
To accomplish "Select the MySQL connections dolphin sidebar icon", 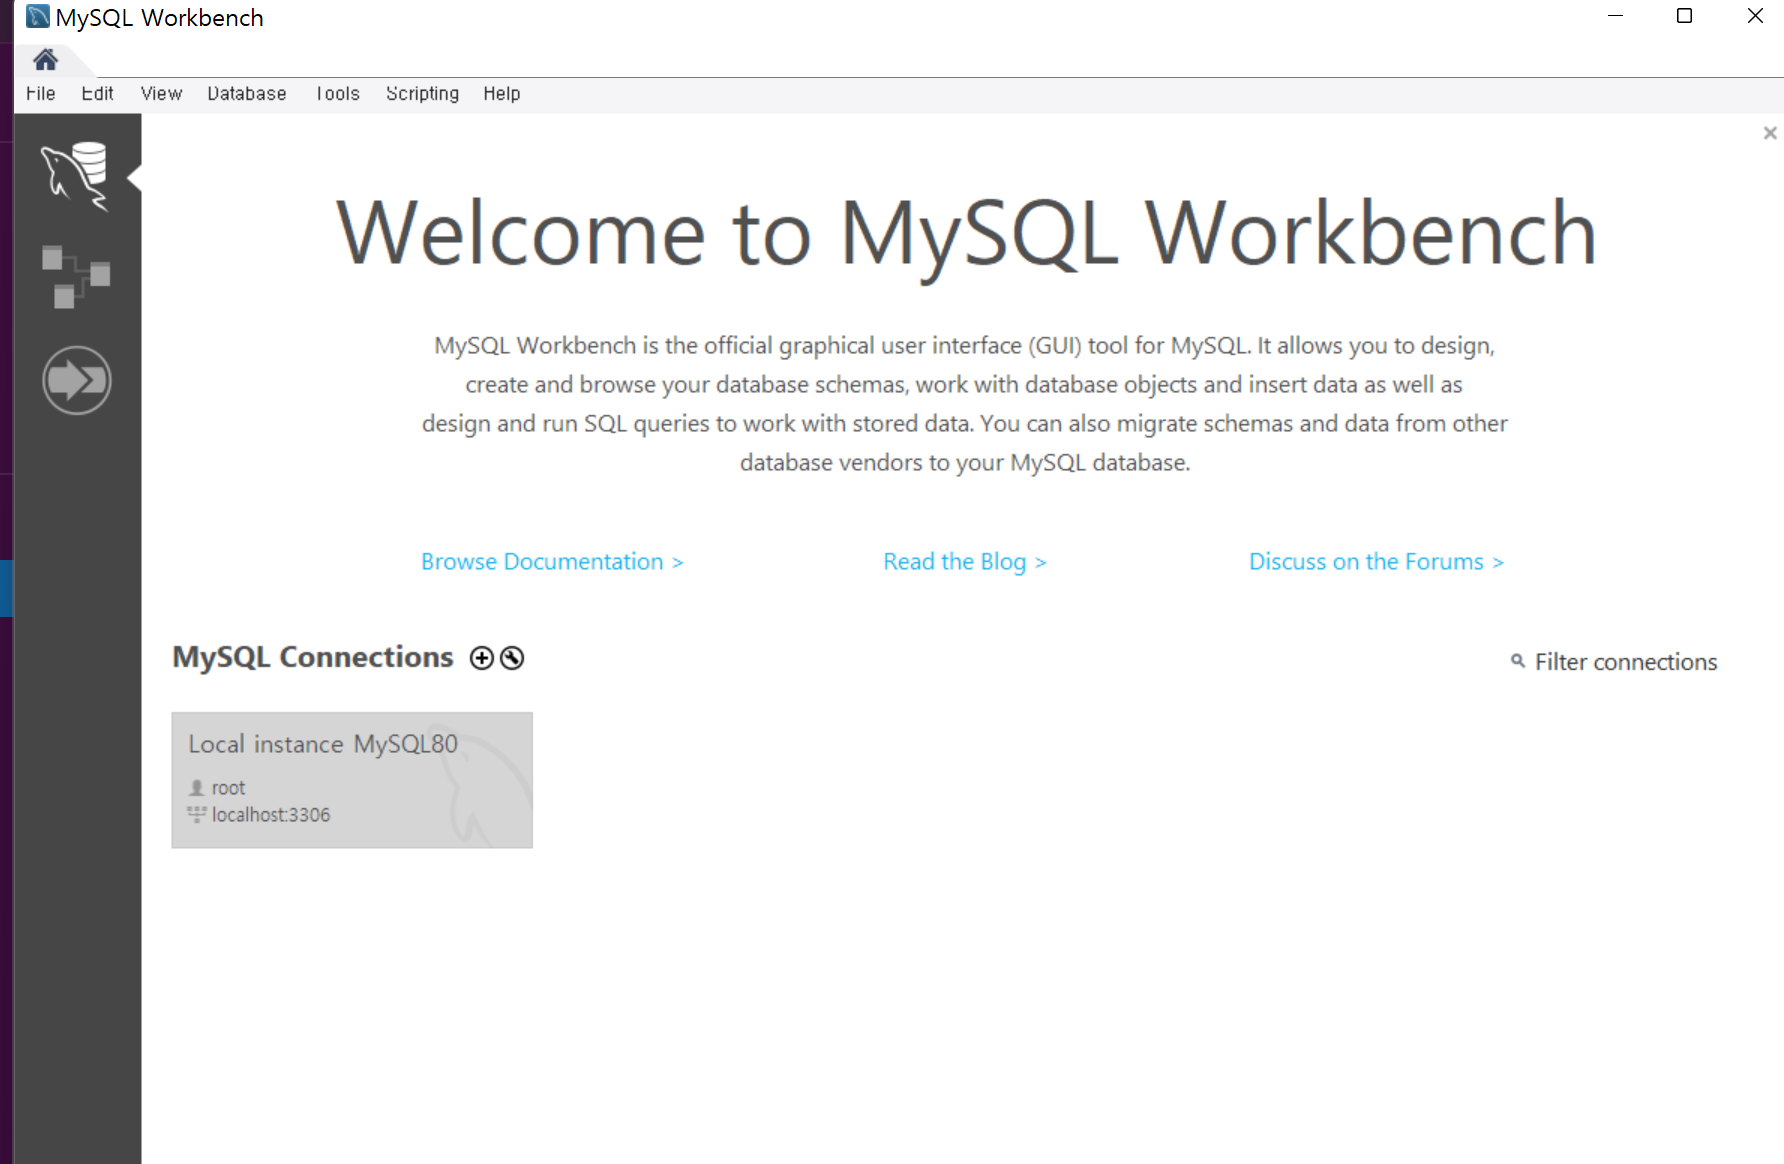I will (75, 176).
